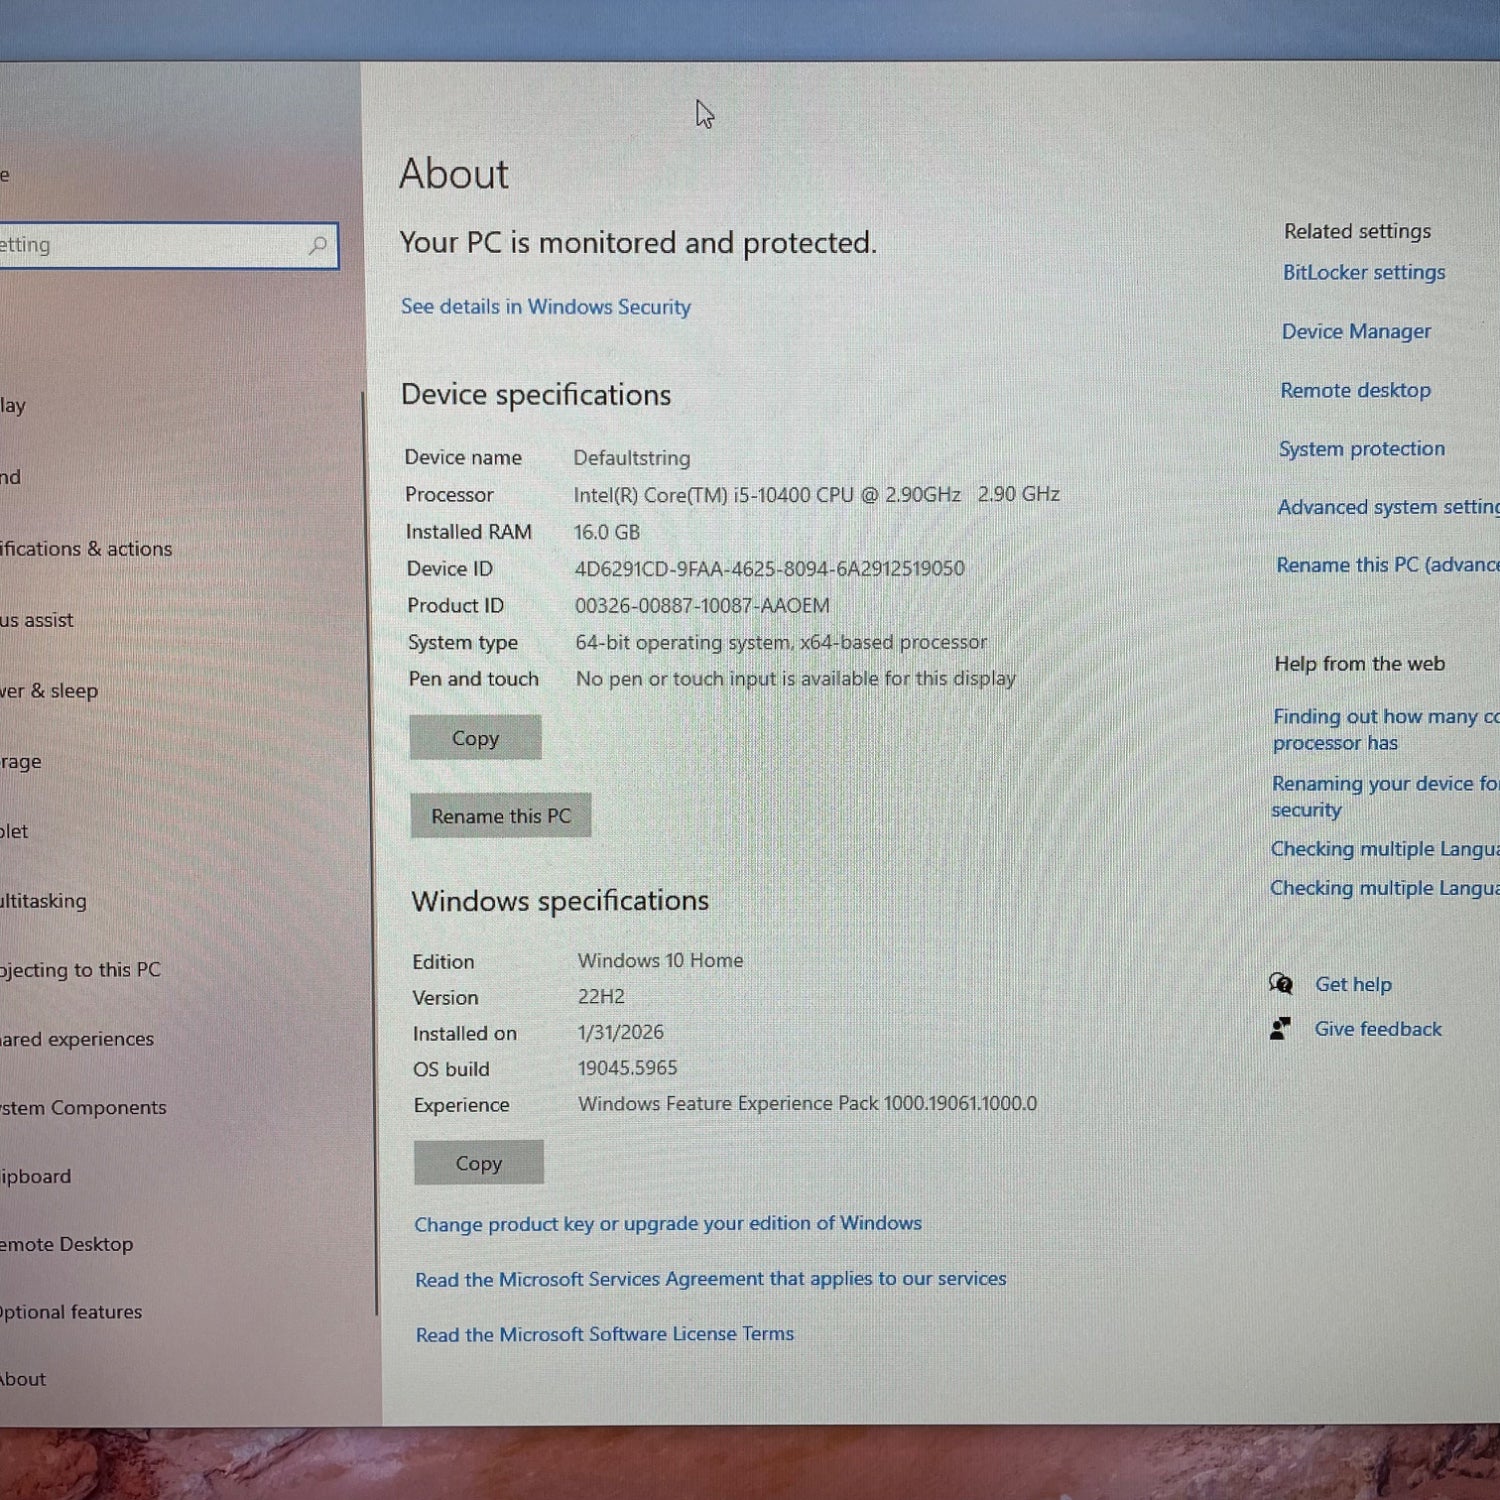Click the 64-bit operating system text
The image size is (1500, 1500).
781,642
